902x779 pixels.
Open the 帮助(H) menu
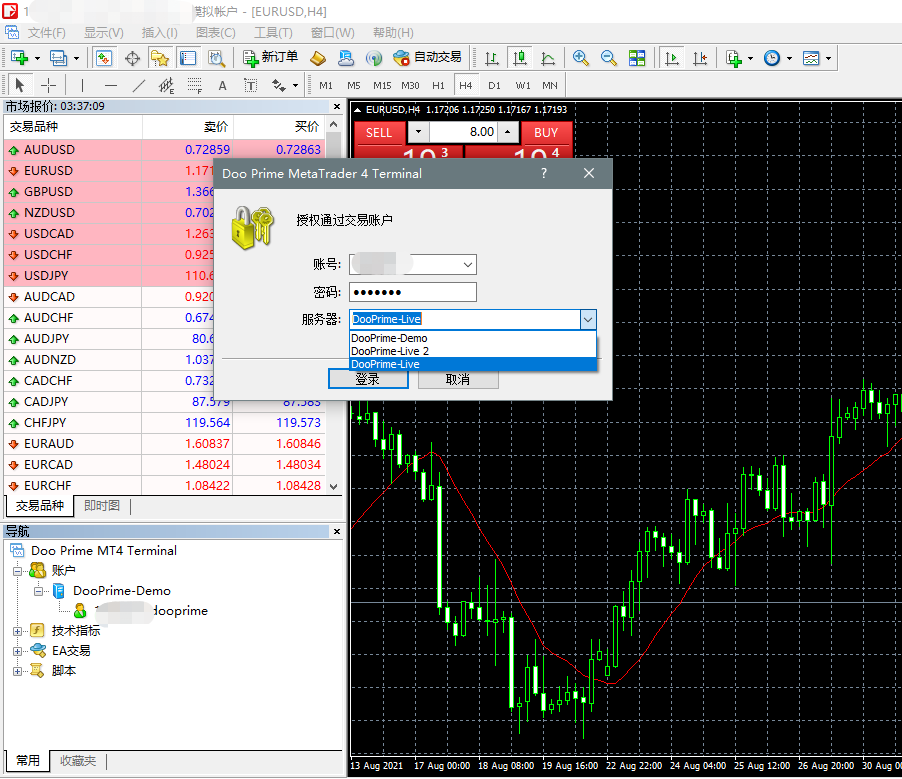(393, 33)
